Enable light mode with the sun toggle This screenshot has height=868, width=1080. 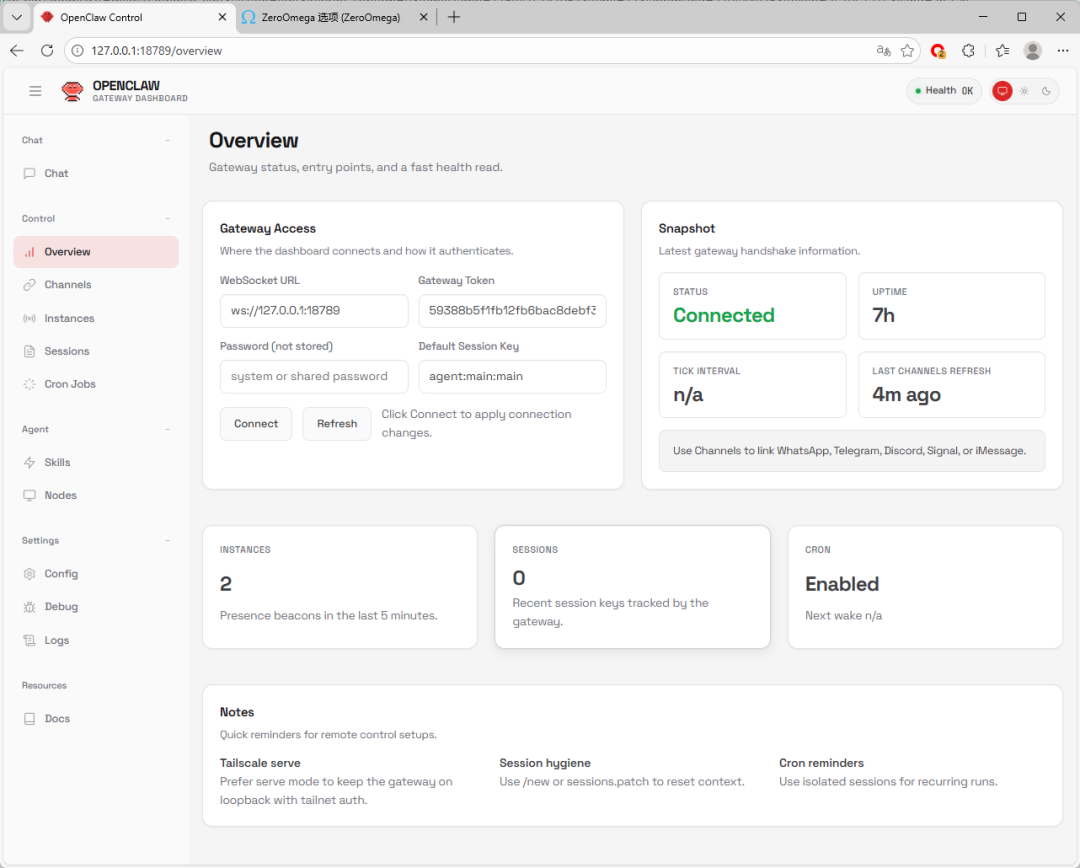pos(1024,90)
